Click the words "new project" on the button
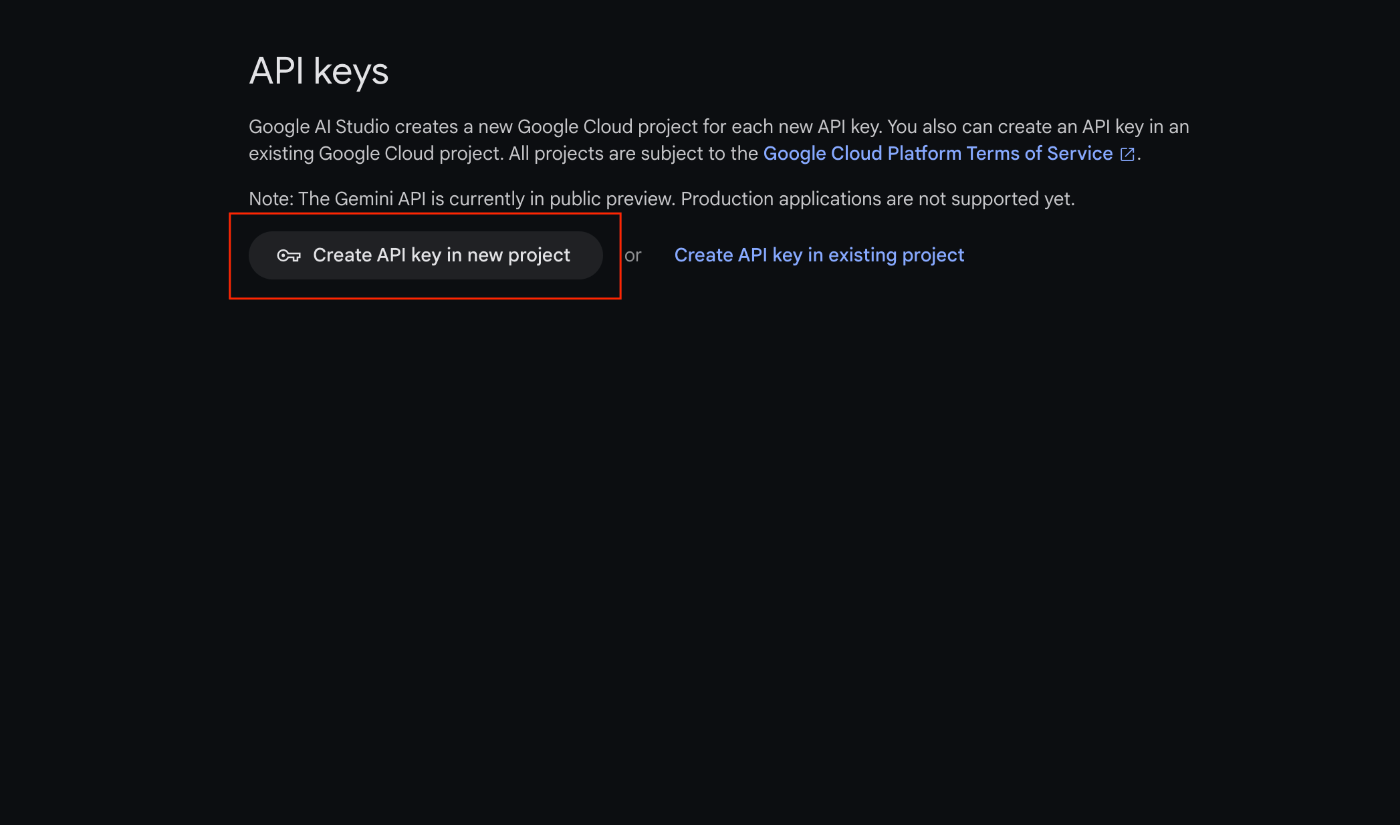Screen dimensions: 1400x825 click(x=519, y=255)
